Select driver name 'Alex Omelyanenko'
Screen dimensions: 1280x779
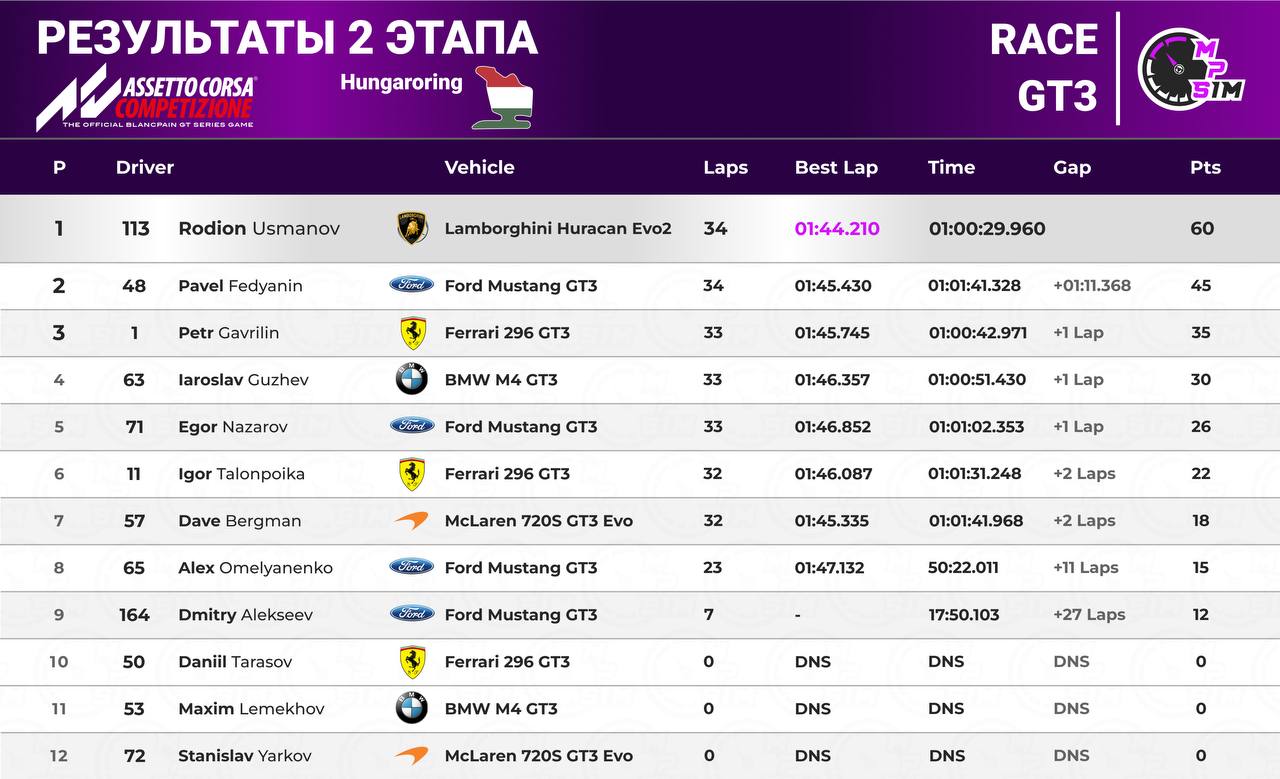(255, 568)
